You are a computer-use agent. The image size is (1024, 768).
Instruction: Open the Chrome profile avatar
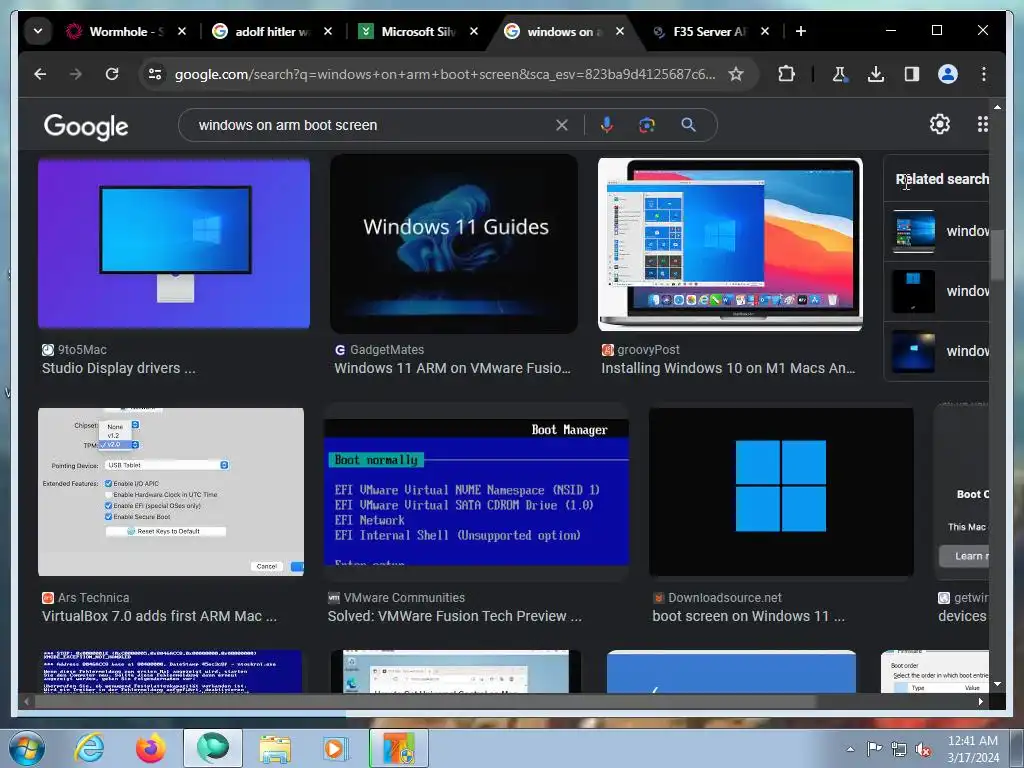pos(948,74)
